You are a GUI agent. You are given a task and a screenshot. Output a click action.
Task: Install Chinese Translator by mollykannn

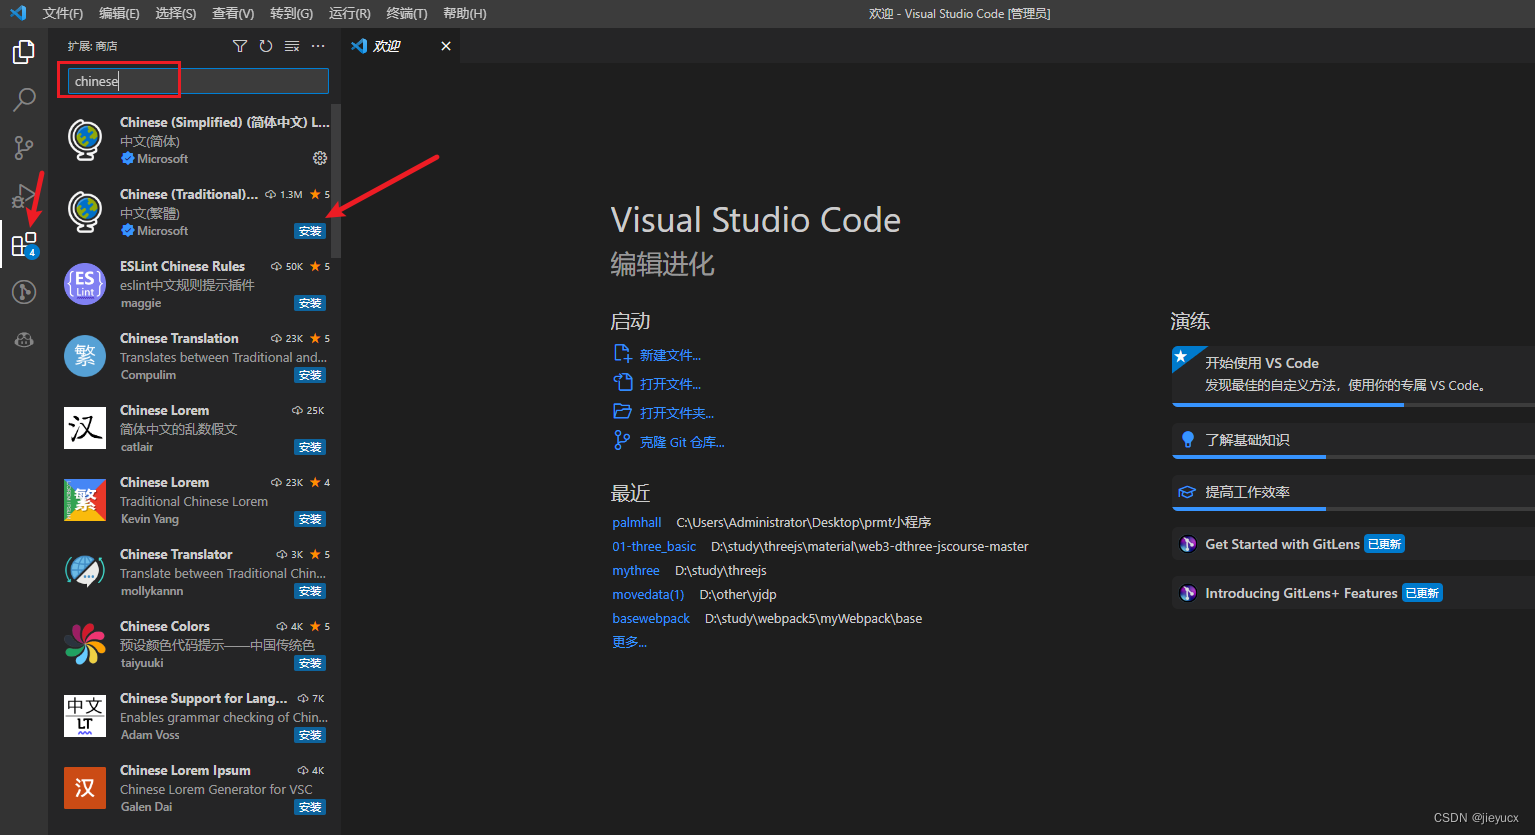pyautogui.click(x=310, y=591)
